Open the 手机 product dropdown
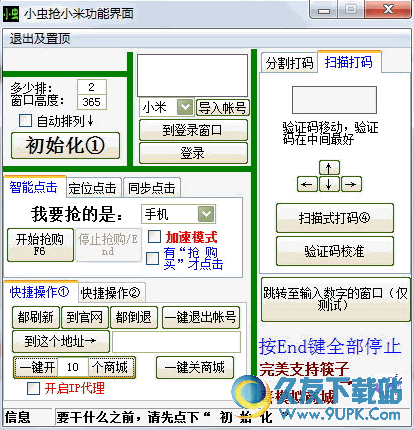The height and width of the screenshot is (430, 414). coord(206,214)
